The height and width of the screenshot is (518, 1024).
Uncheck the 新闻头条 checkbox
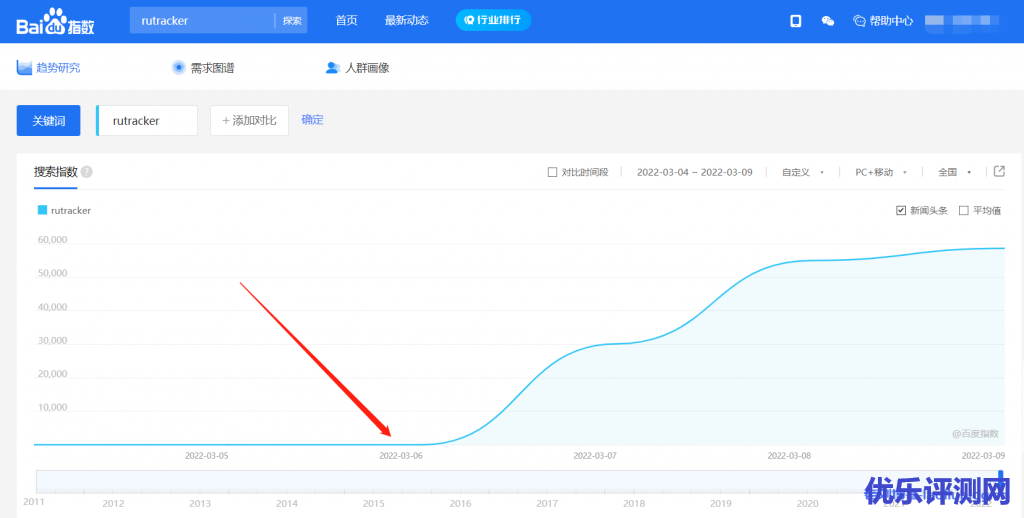(901, 210)
